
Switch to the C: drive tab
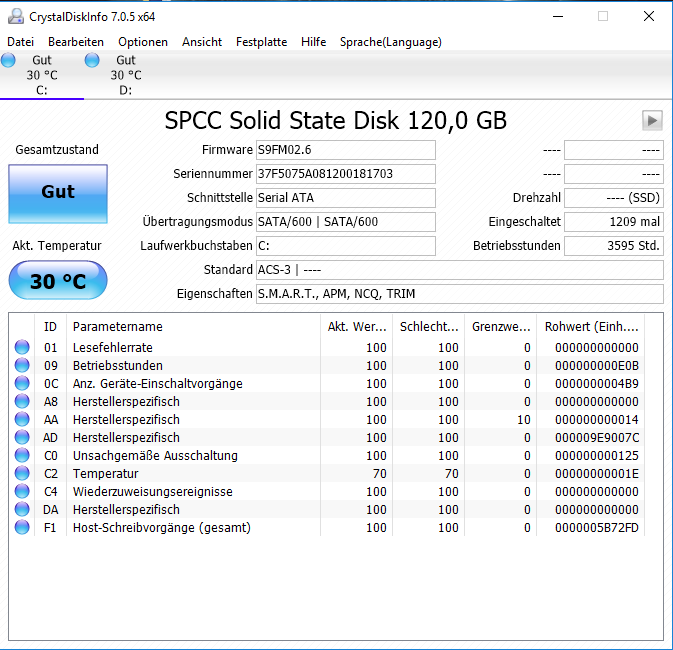pyautogui.click(x=42, y=75)
